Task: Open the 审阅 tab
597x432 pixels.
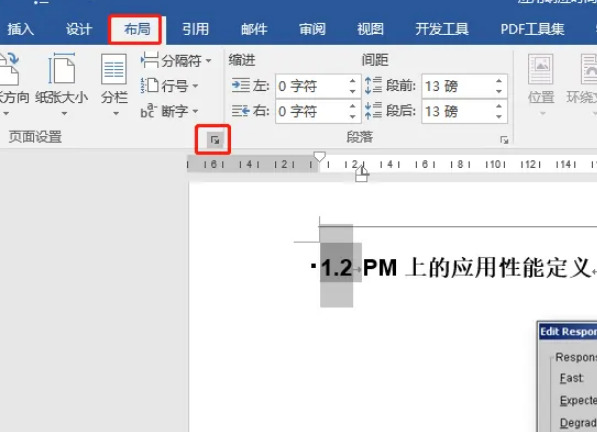Action: coord(312,29)
